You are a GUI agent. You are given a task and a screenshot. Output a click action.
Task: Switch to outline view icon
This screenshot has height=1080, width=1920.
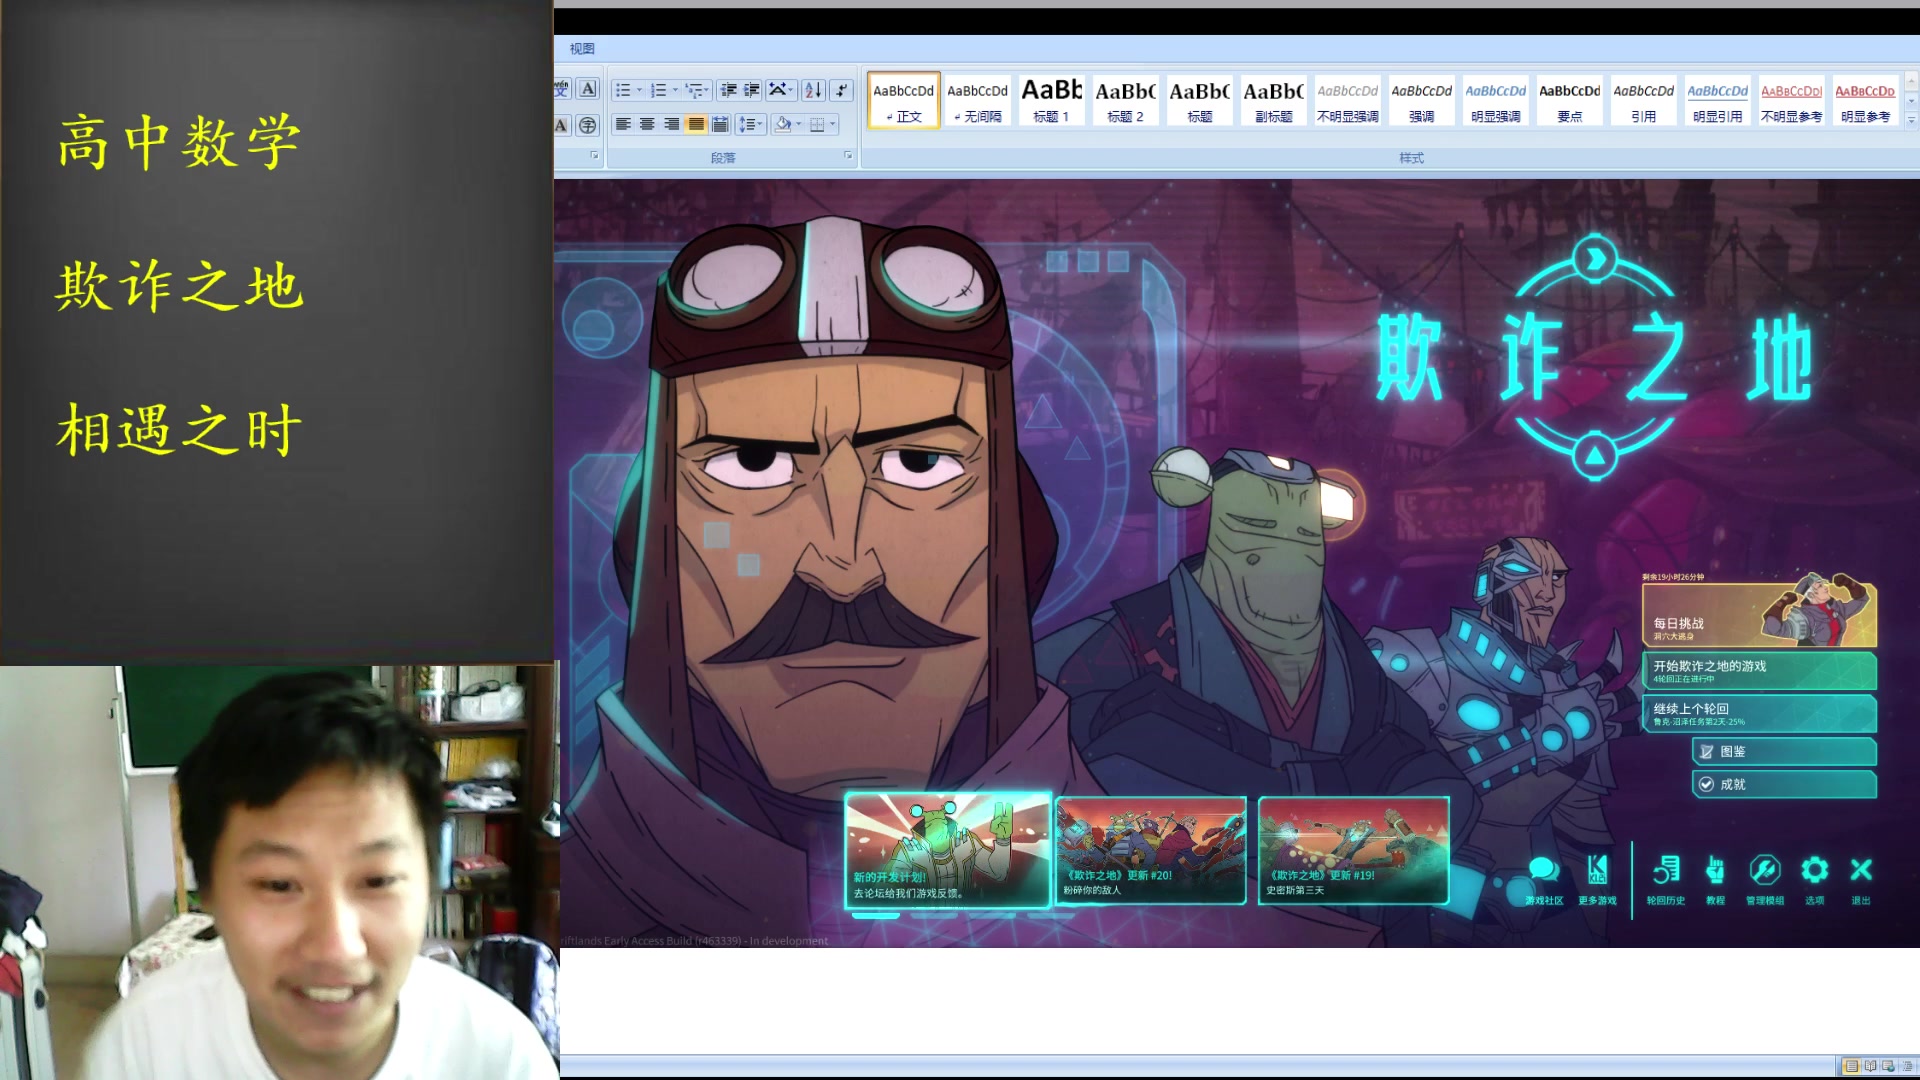coord(1906,1066)
